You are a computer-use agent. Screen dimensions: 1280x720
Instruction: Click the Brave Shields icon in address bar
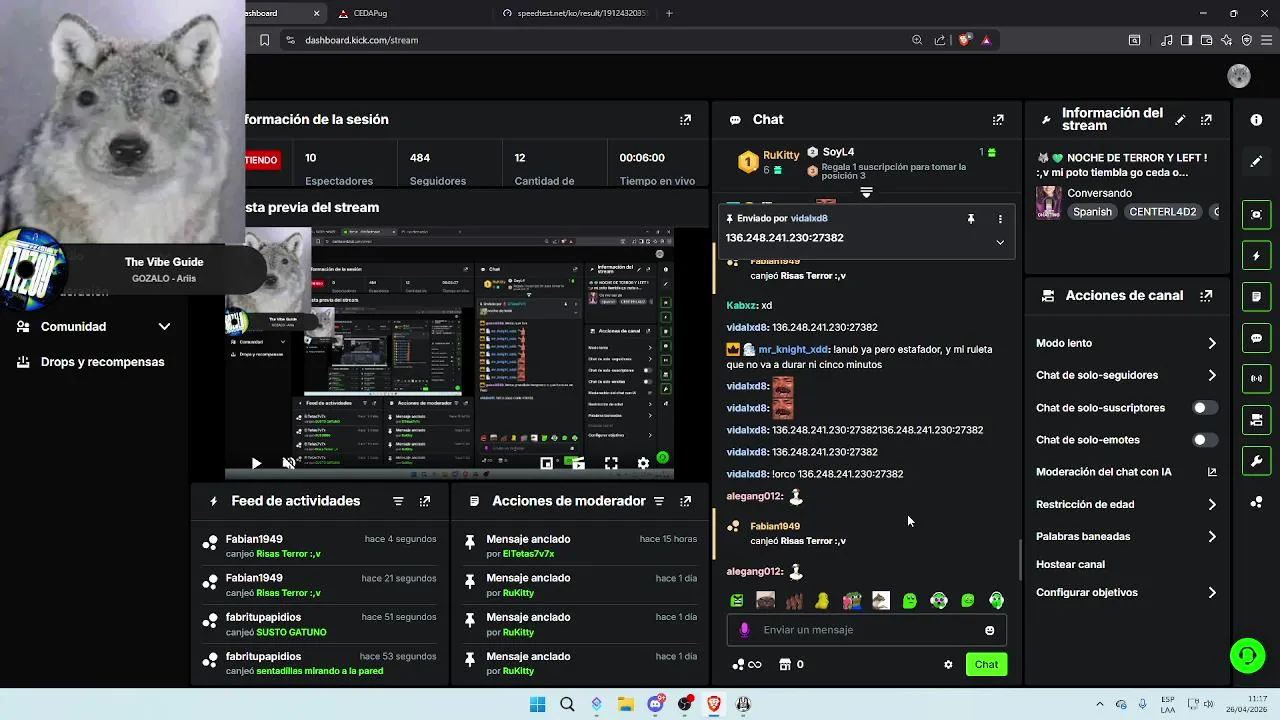point(965,40)
